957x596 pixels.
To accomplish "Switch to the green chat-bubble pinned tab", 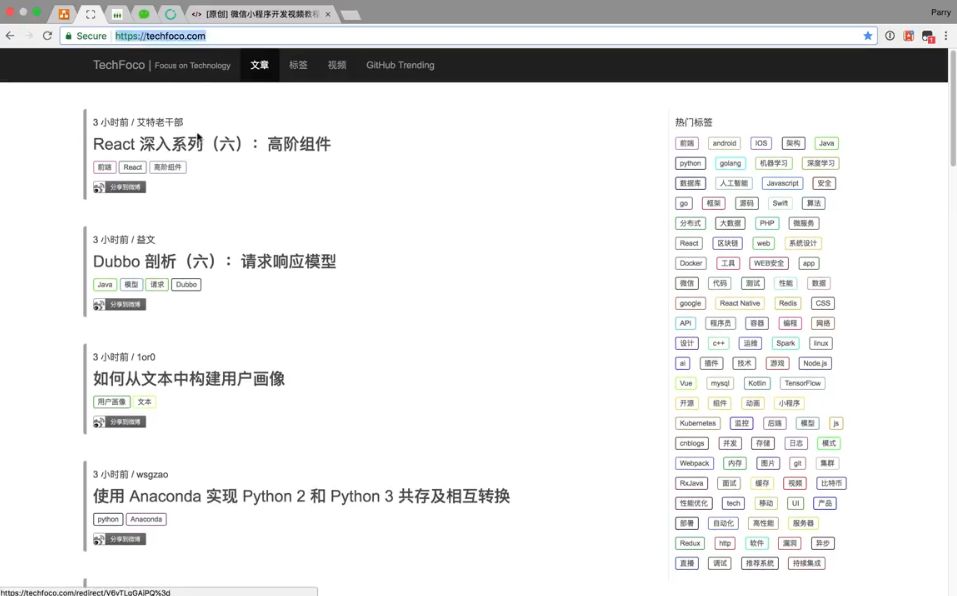I will [x=144, y=14].
